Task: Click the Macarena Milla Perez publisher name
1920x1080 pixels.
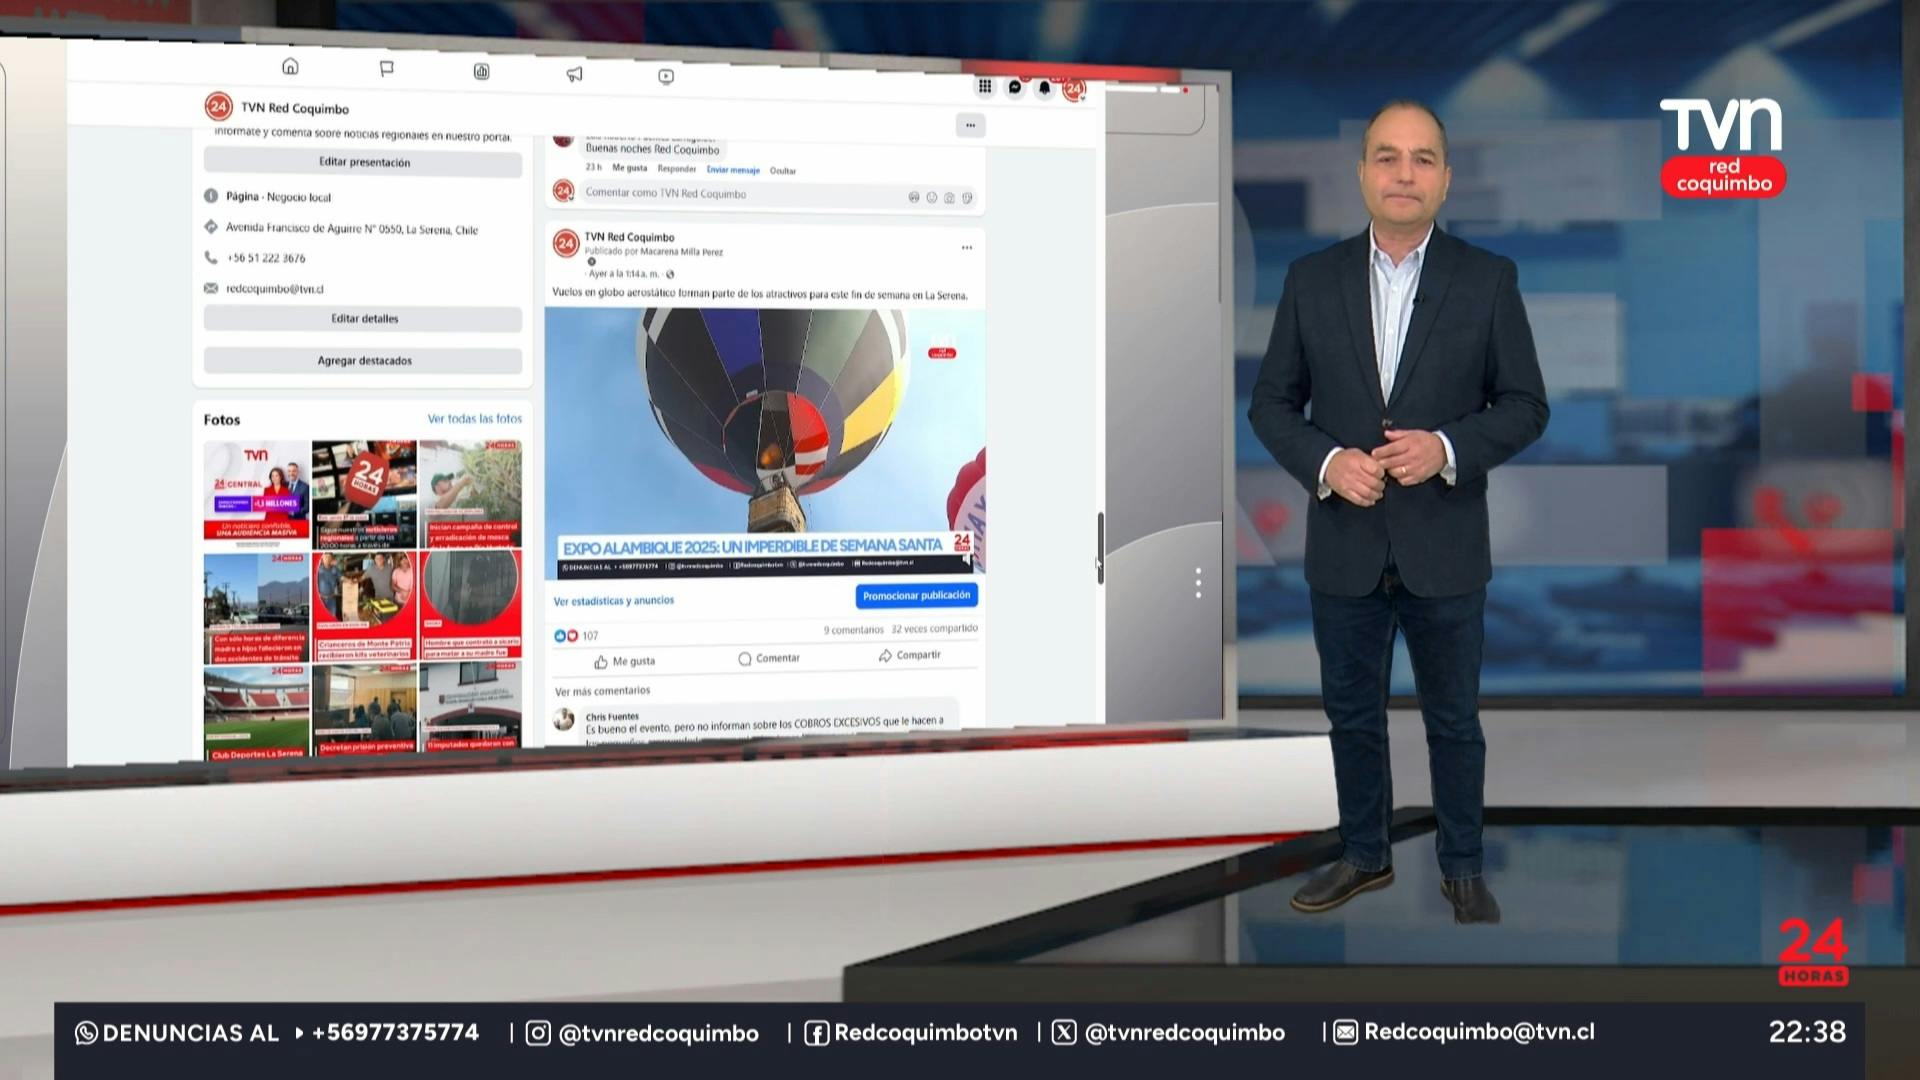Action: (x=680, y=252)
